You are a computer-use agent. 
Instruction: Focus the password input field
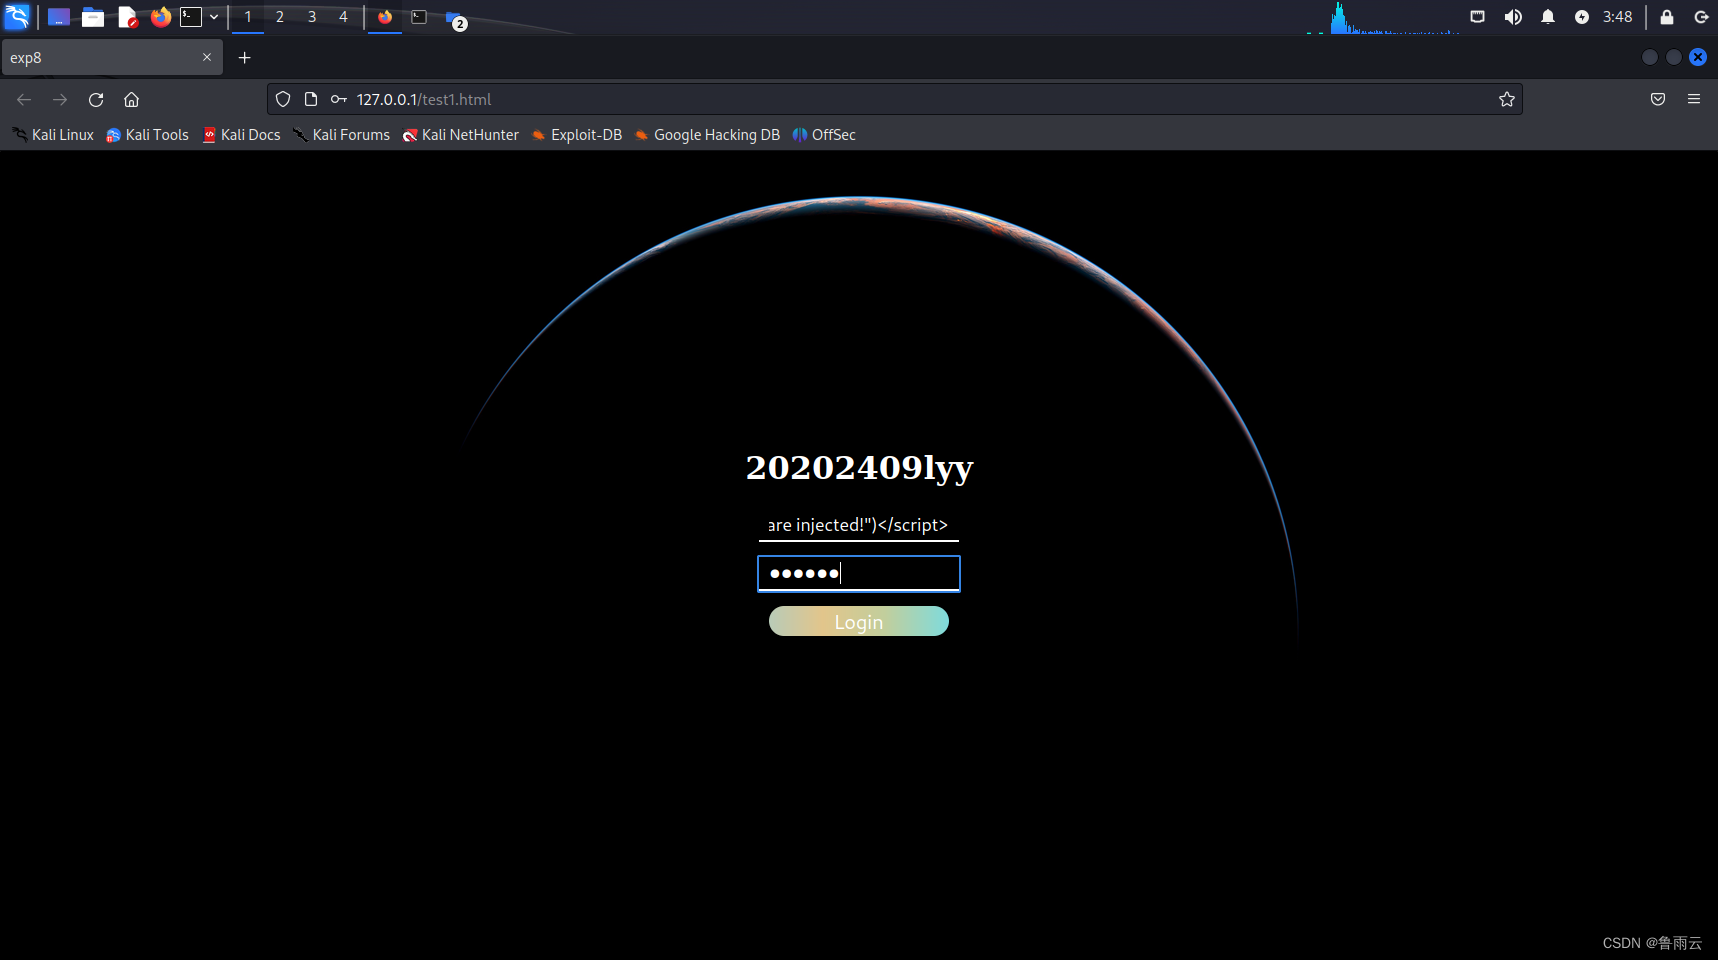pos(859,574)
